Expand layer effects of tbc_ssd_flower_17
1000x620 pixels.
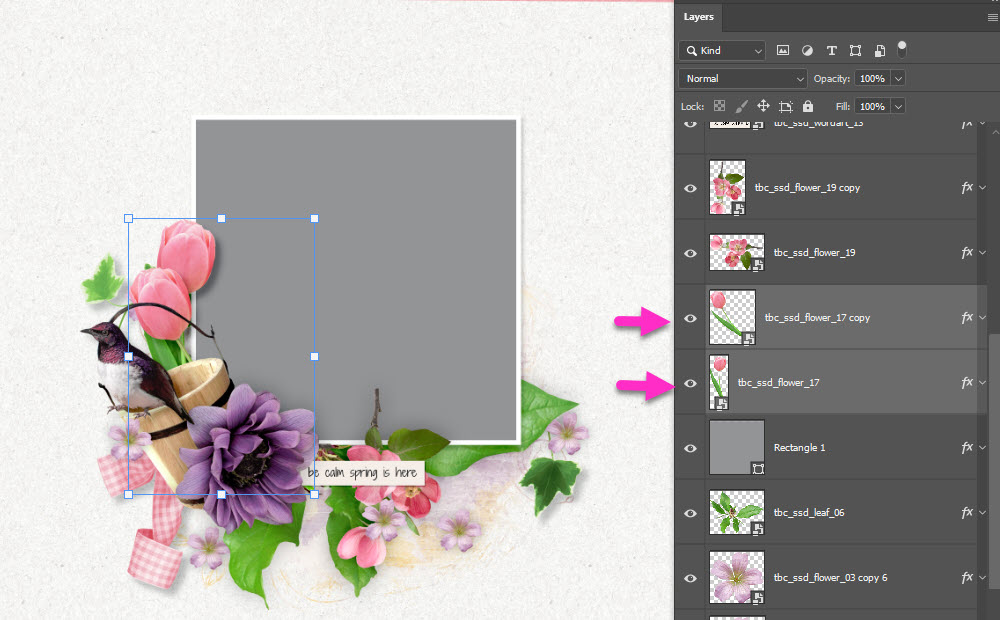pyautogui.click(x=982, y=383)
